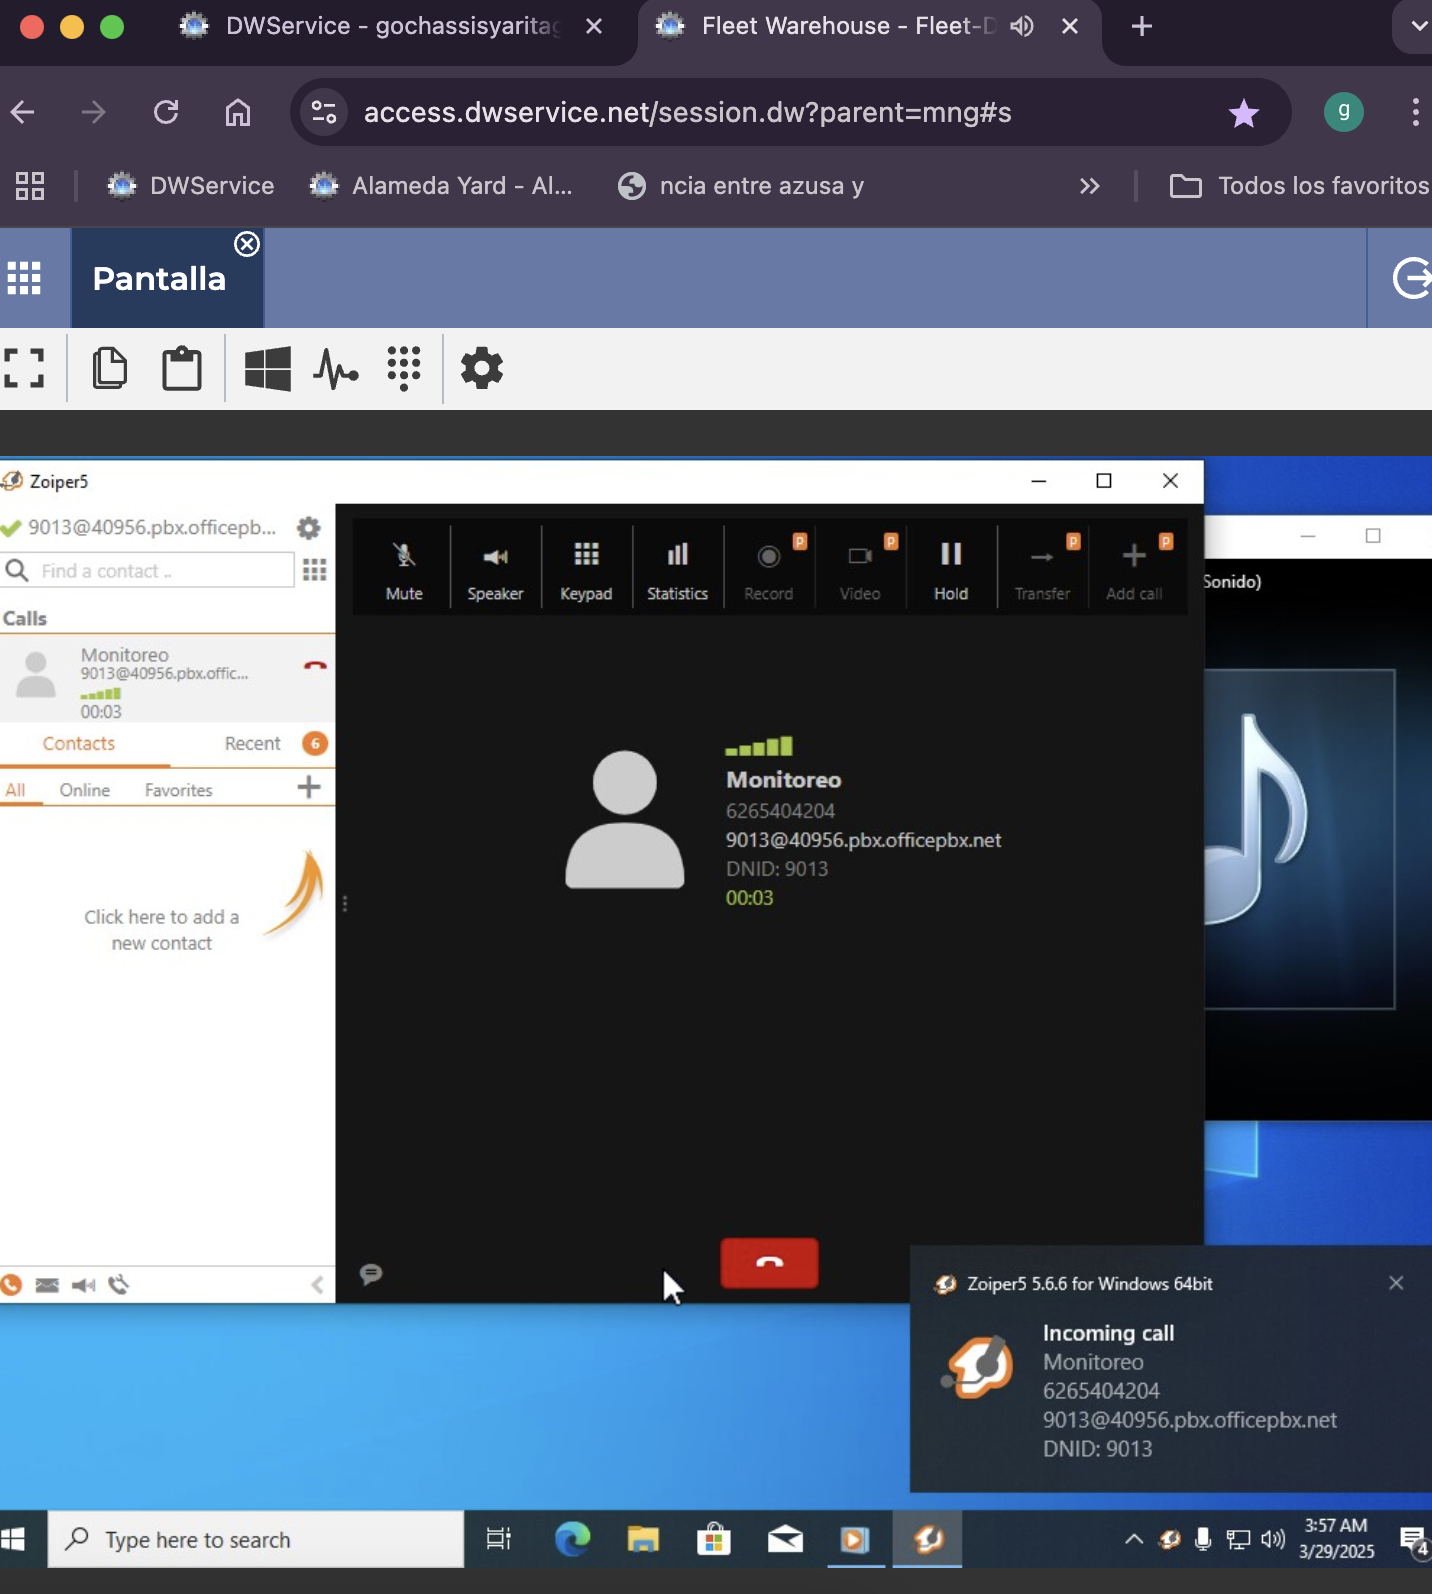Mute the Fleet Warehouse tab audio icon
Image resolution: width=1432 pixels, height=1594 pixels.
pyautogui.click(x=1021, y=26)
